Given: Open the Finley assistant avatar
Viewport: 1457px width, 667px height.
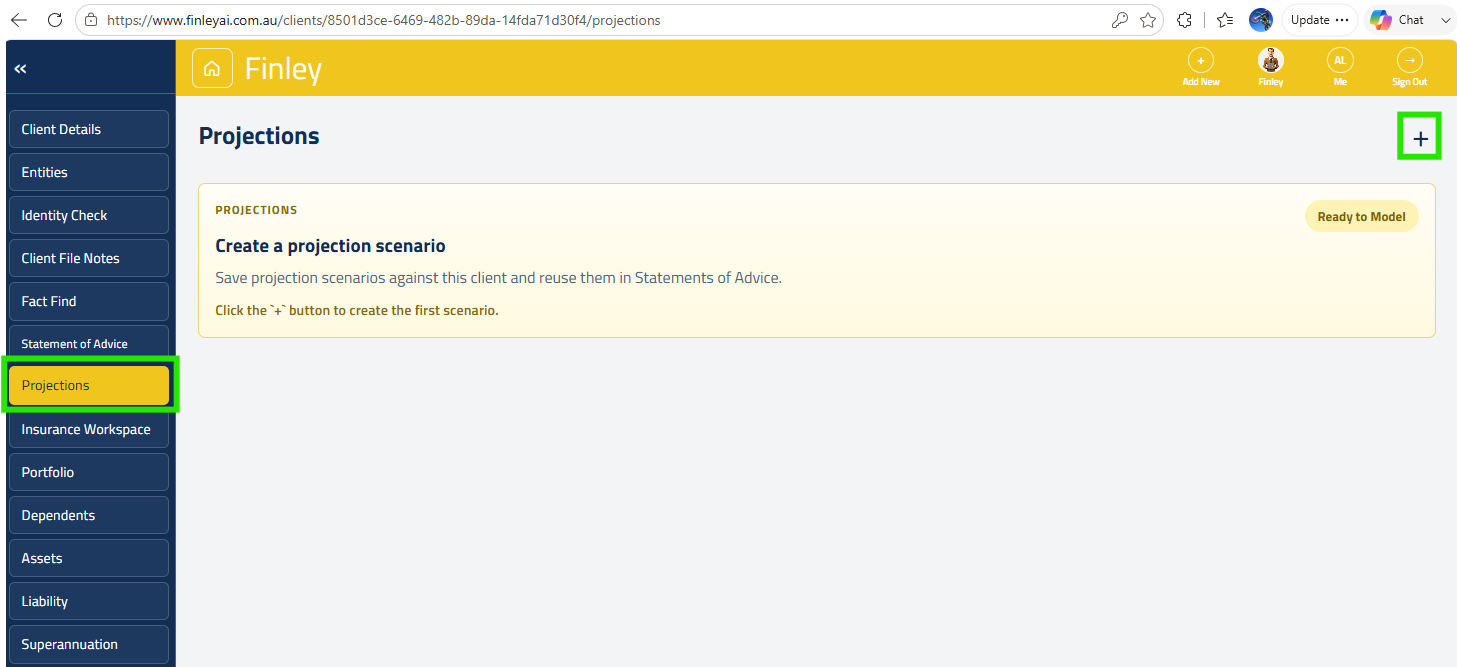Looking at the screenshot, I should point(1271,60).
